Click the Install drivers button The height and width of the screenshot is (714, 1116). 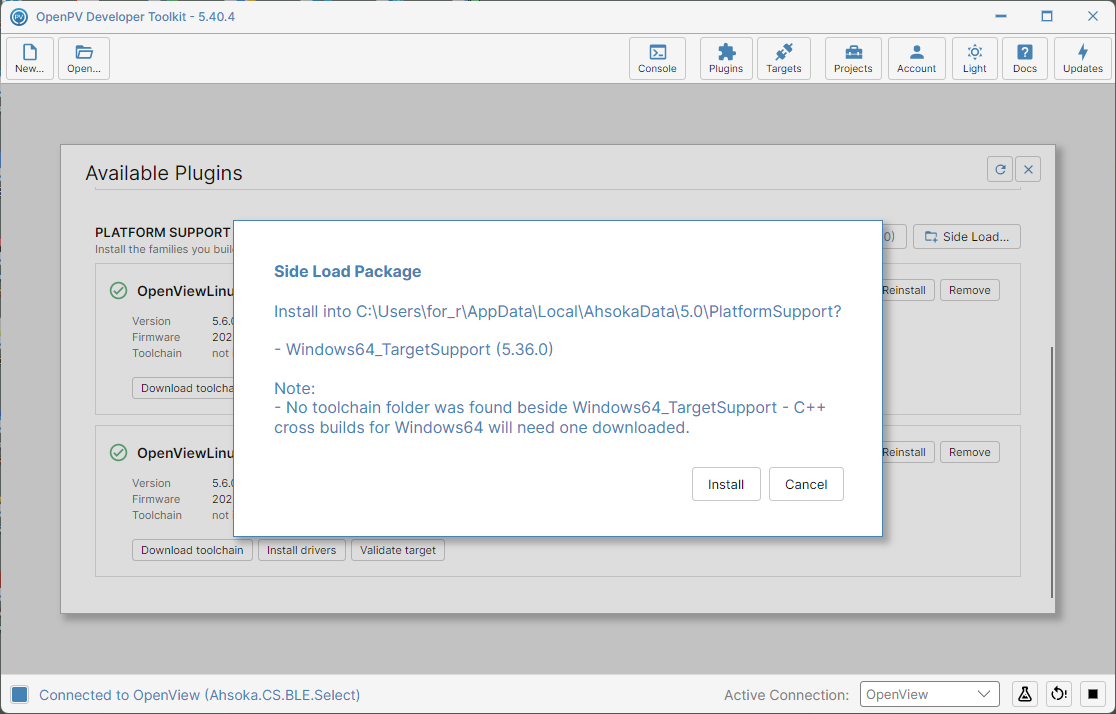coord(302,550)
